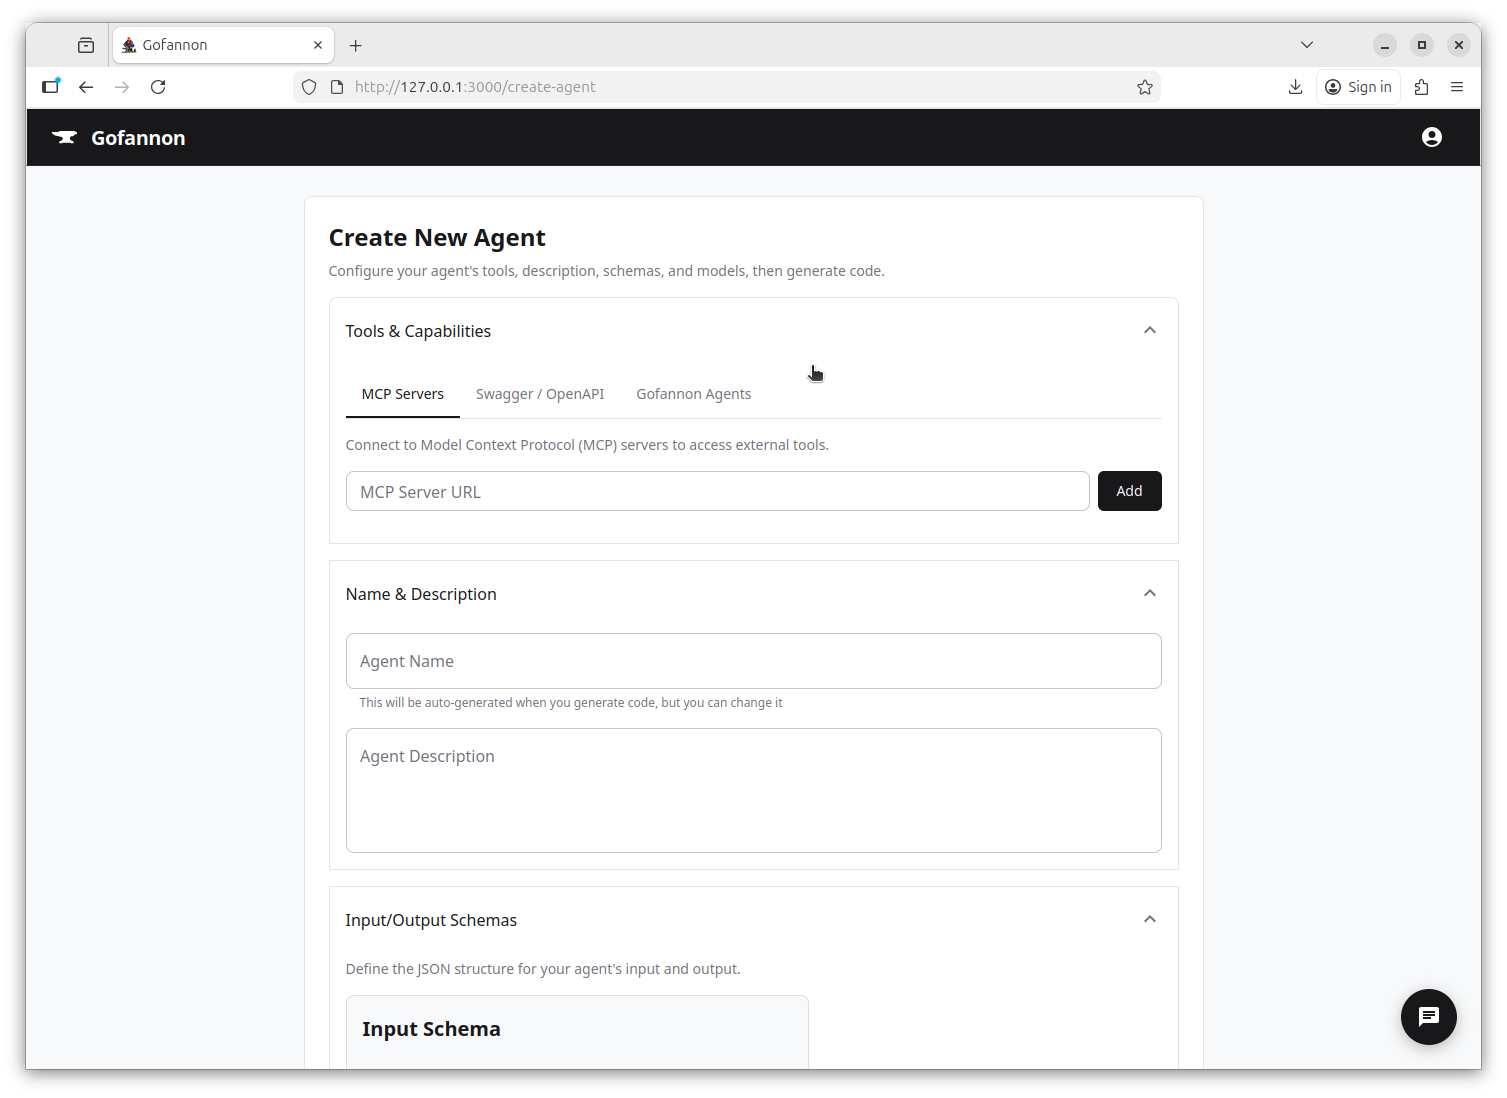The height and width of the screenshot is (1098, 1507).
Task: Go forward one page
Action: (x=122, y=87)
